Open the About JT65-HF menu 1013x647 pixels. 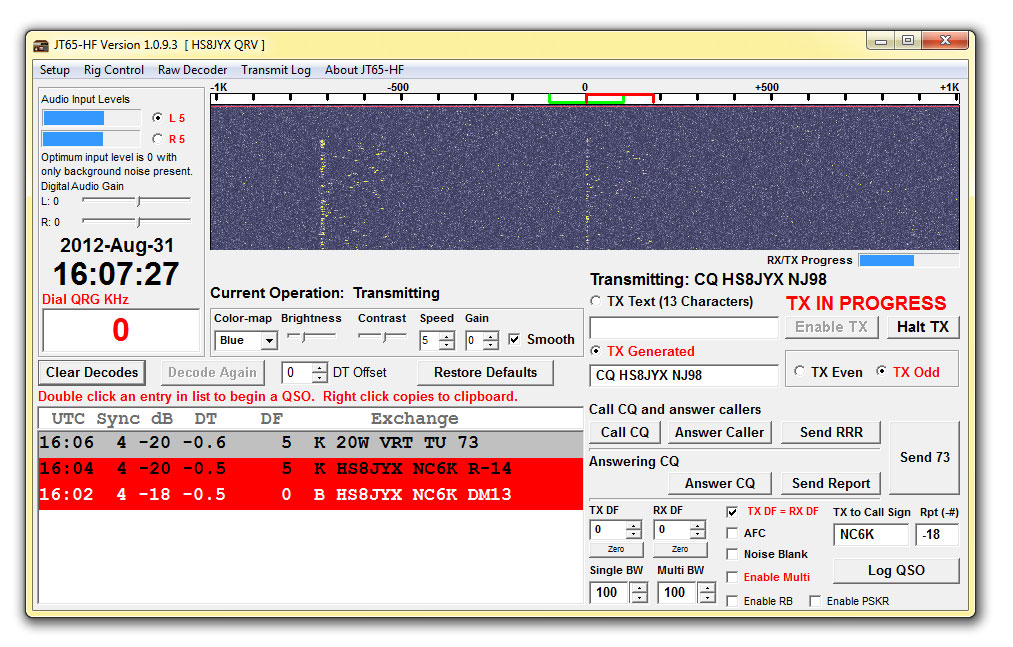pos(364,70)
